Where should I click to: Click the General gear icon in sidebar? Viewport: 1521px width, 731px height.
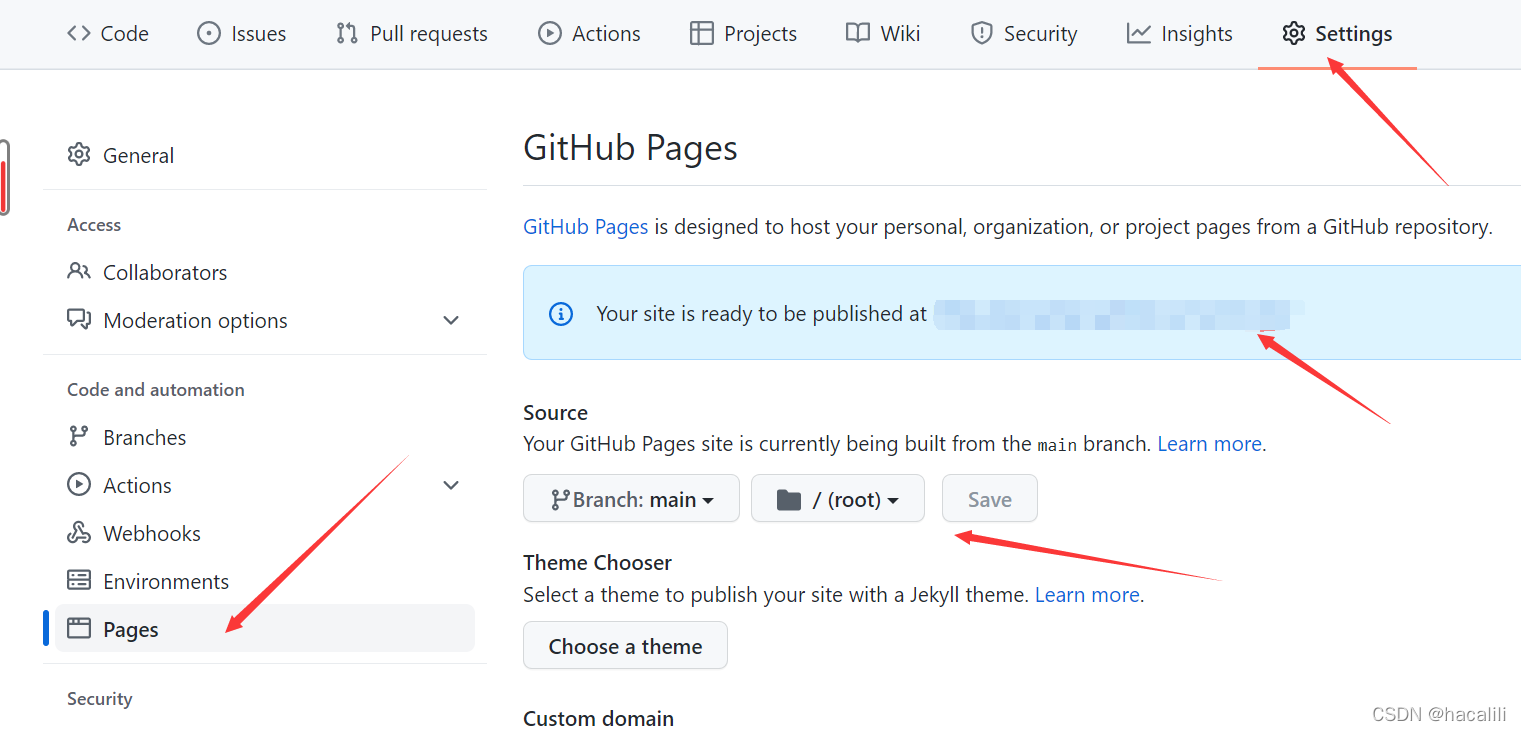78,154
